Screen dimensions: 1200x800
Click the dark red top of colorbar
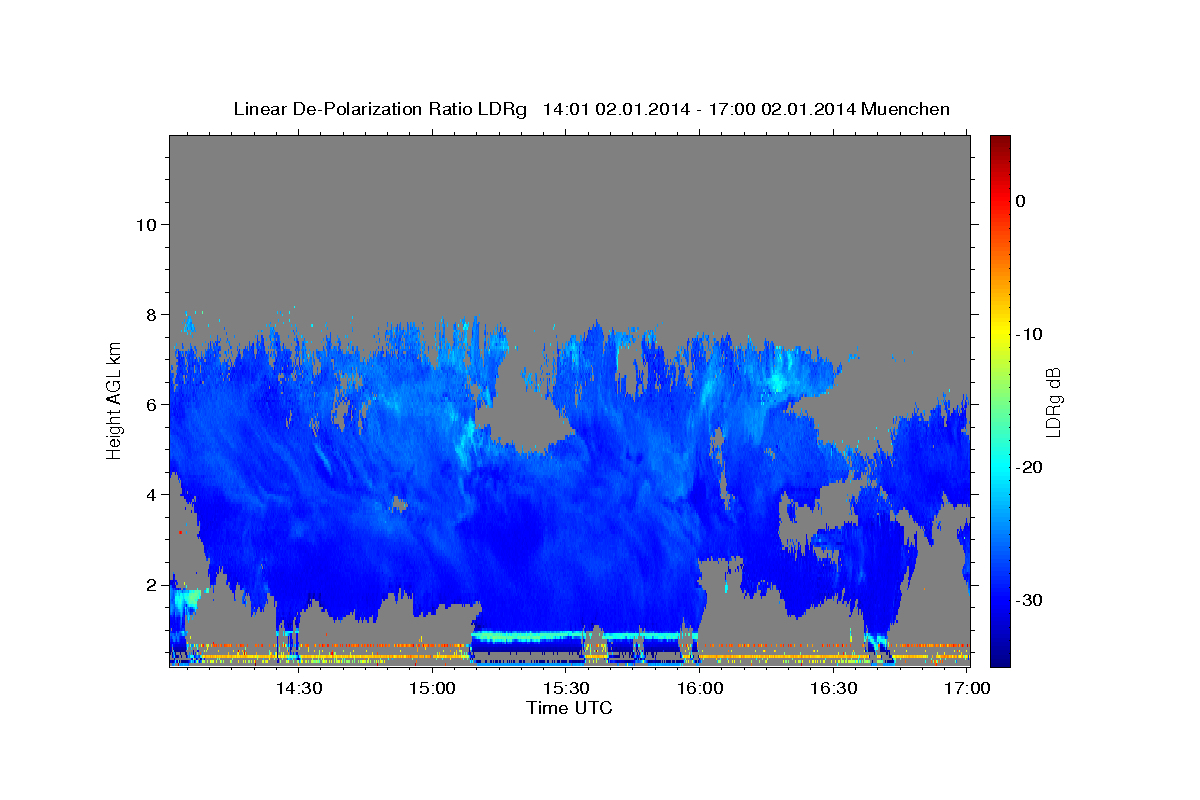coord(1000,142)
